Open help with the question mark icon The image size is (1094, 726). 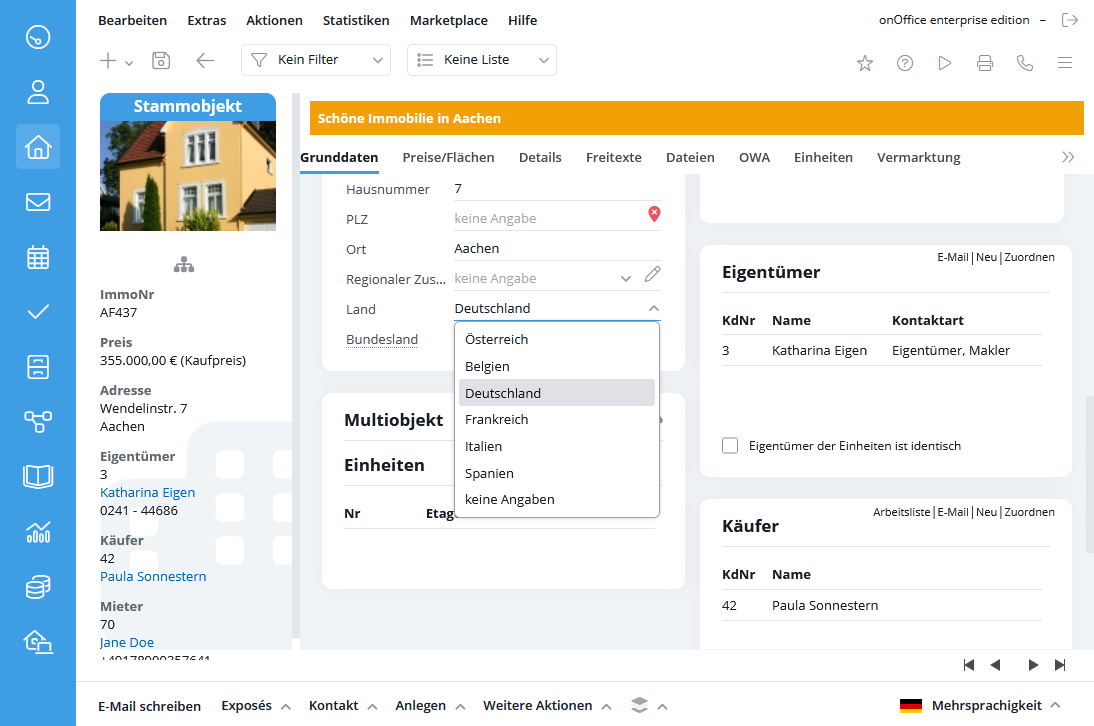pos(905,63)
